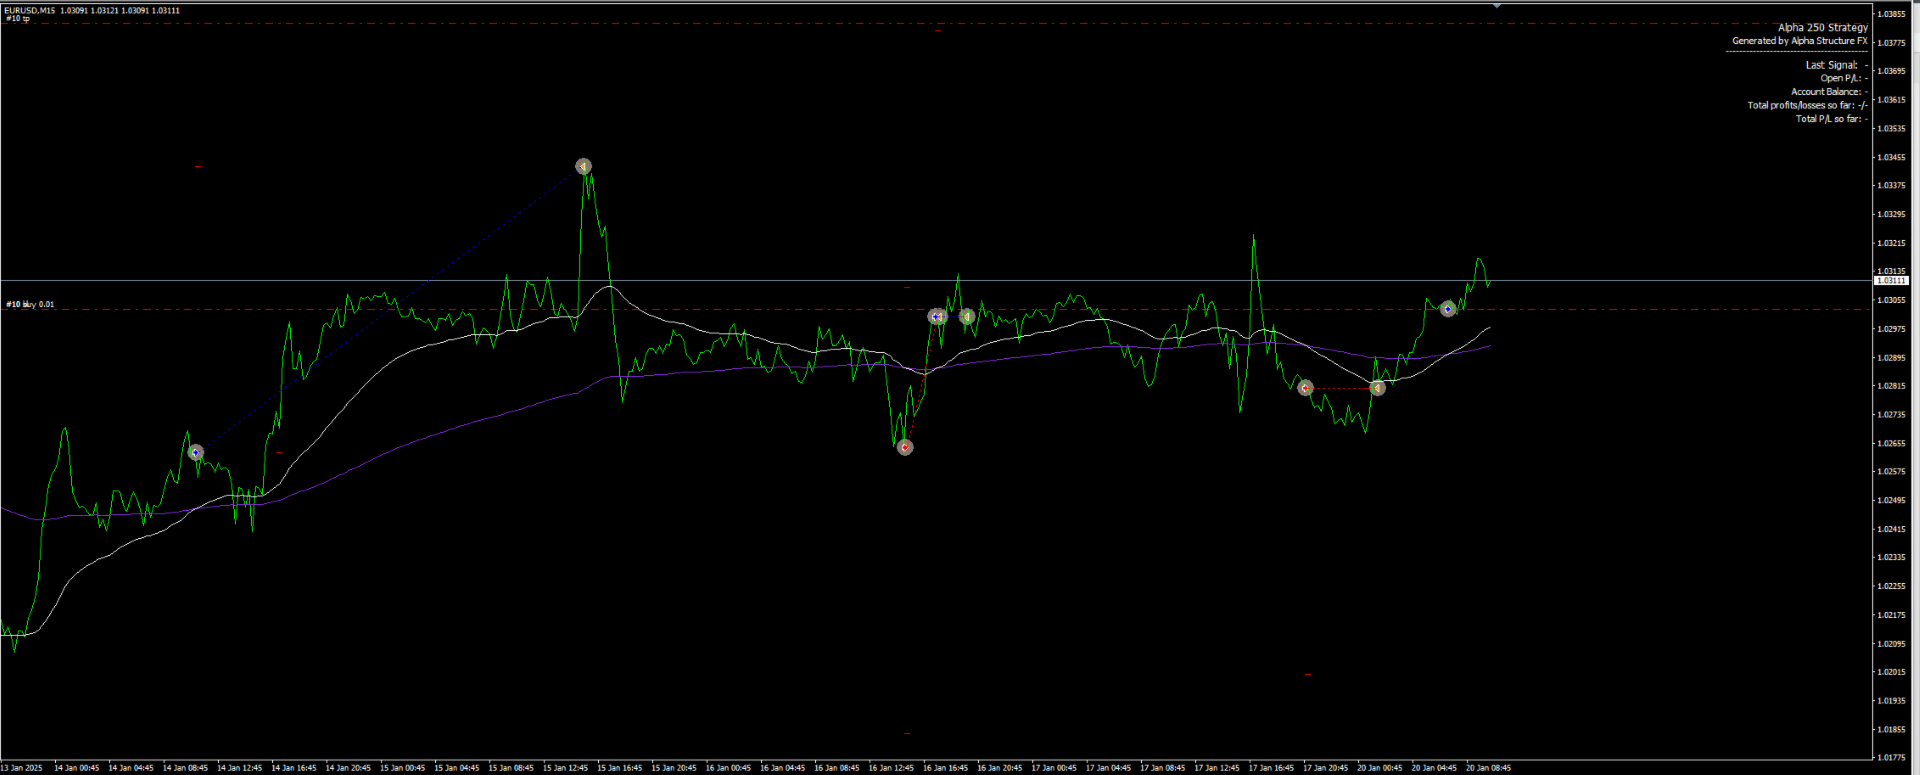Select the red sell marker at the 16 Jan low
The image size is (1920, 775).
point(905,447)
